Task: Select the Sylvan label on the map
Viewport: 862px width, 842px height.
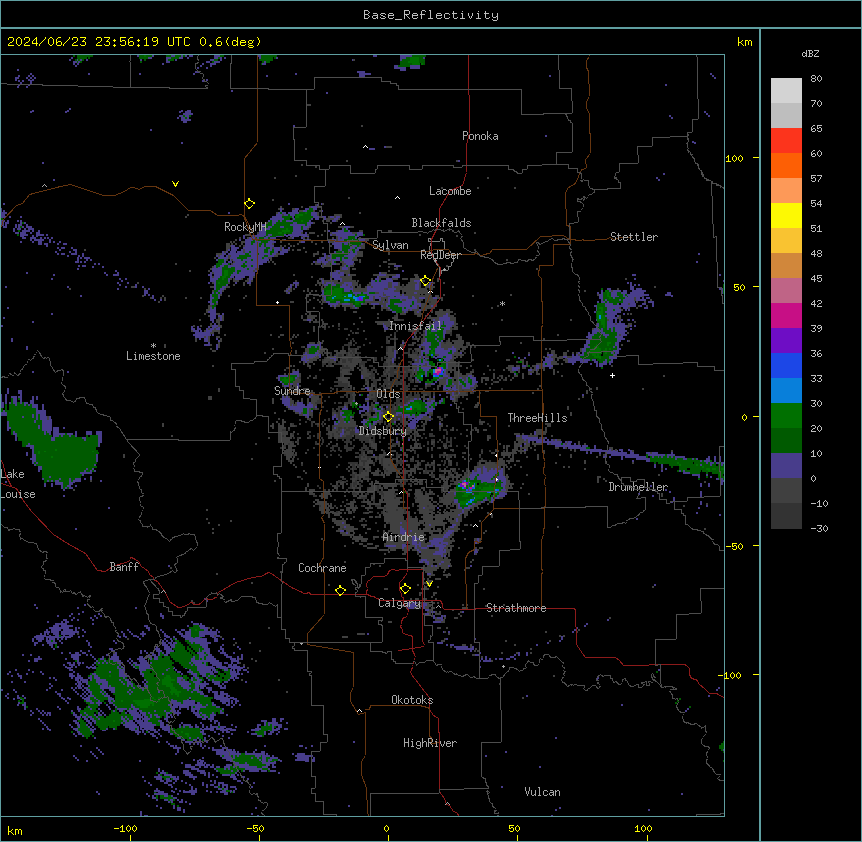Action: coord(390,245)
